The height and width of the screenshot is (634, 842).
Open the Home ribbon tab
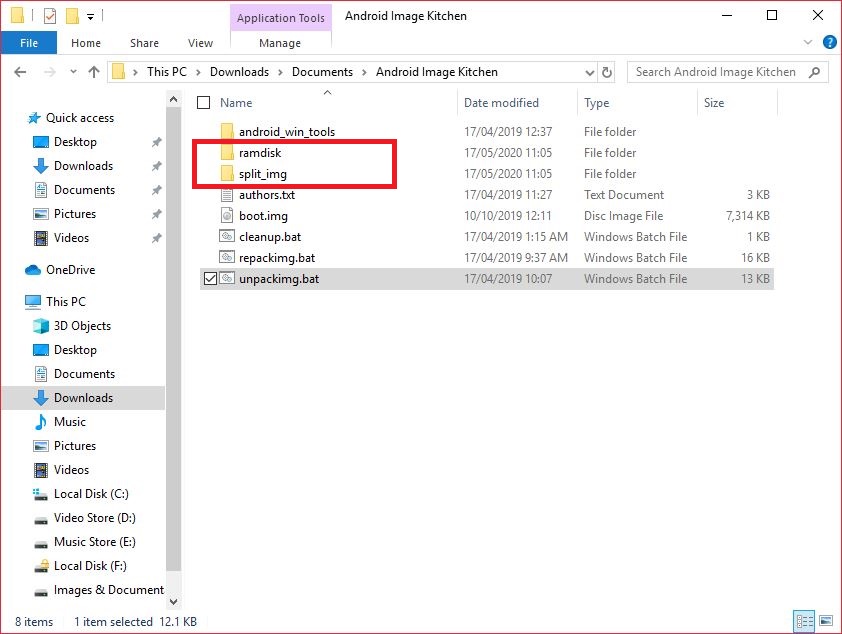tap(86, 43)
